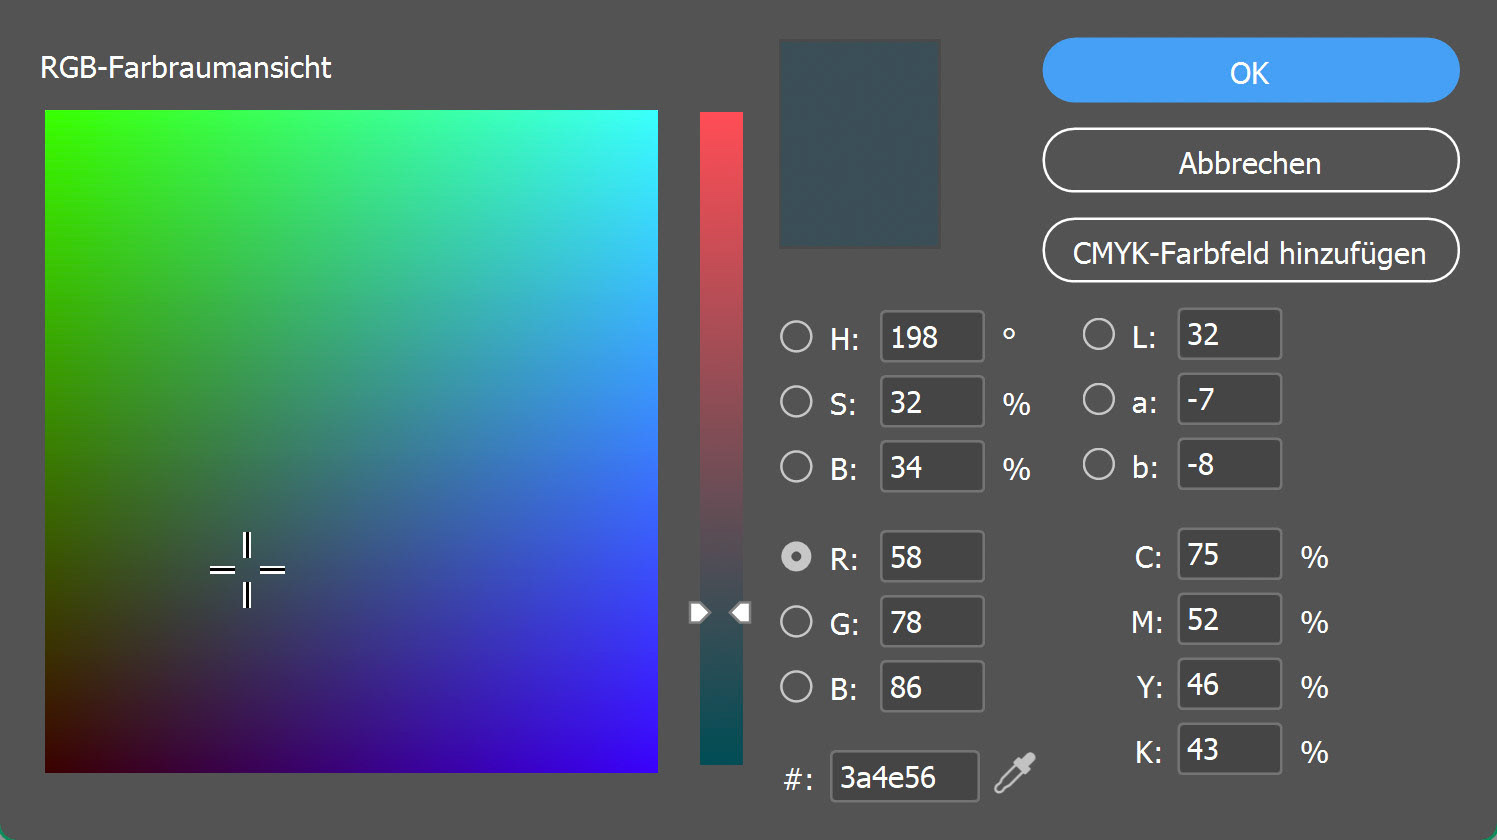Pick a color with the eyedropper icon
1497x840 pixels.
(1014, 774)
